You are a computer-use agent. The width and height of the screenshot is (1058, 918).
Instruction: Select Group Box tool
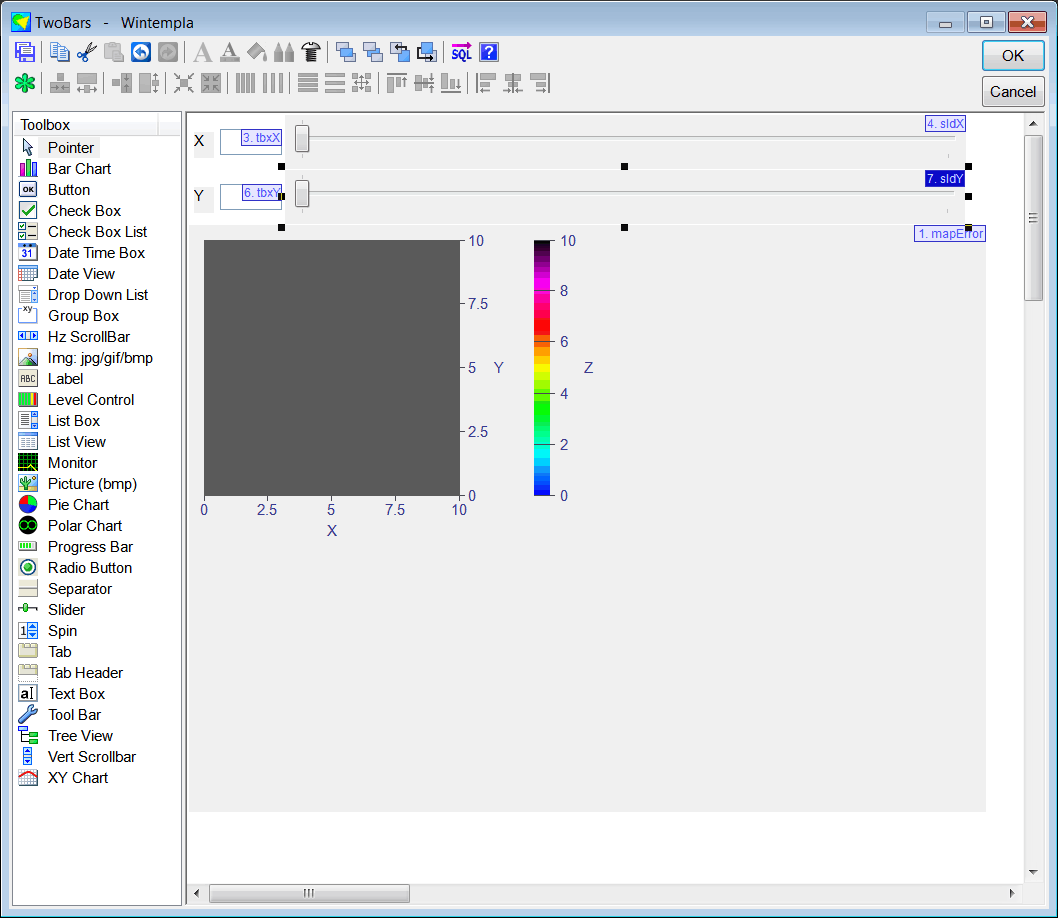83,316
